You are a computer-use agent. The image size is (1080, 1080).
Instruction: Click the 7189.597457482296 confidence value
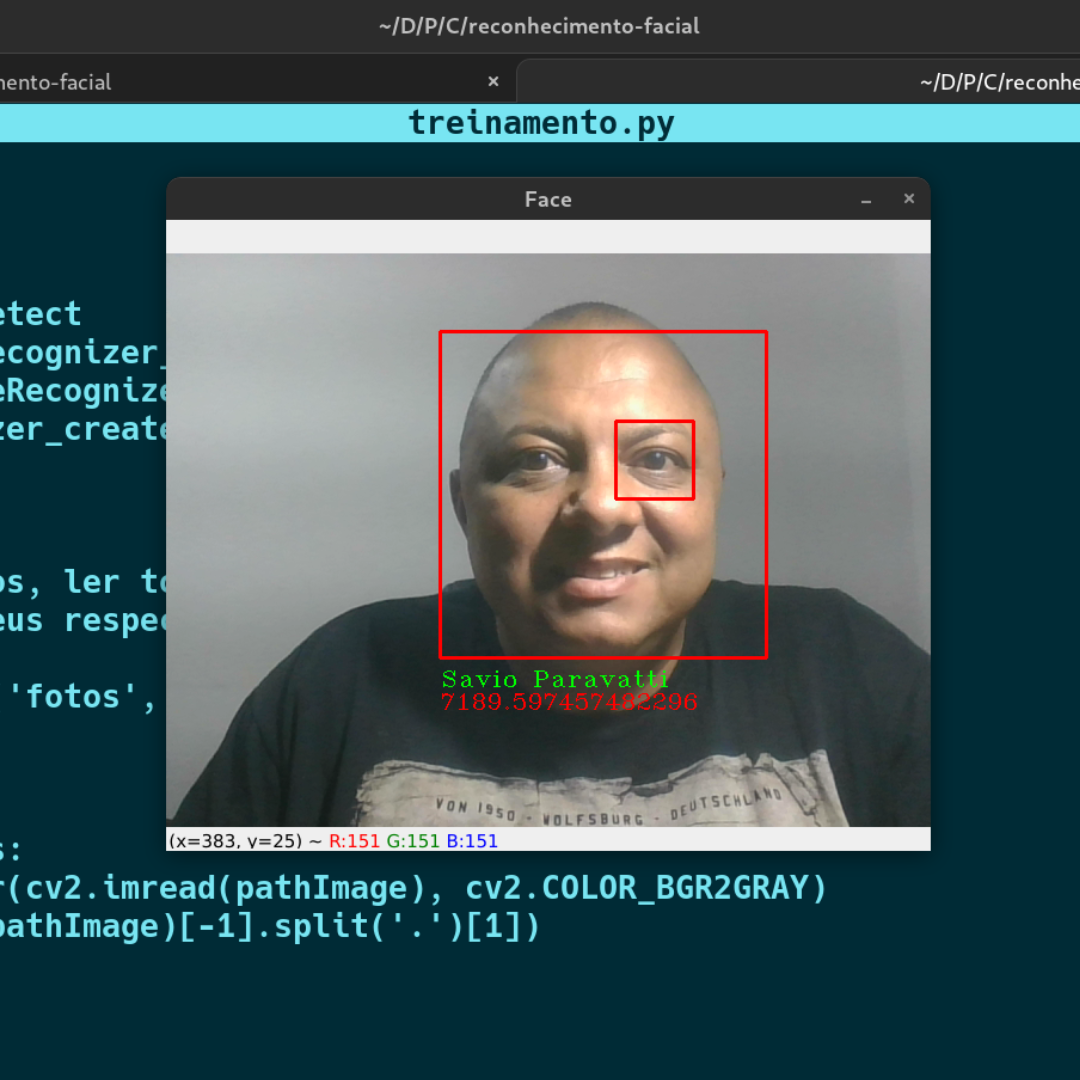tap(569, 702)
